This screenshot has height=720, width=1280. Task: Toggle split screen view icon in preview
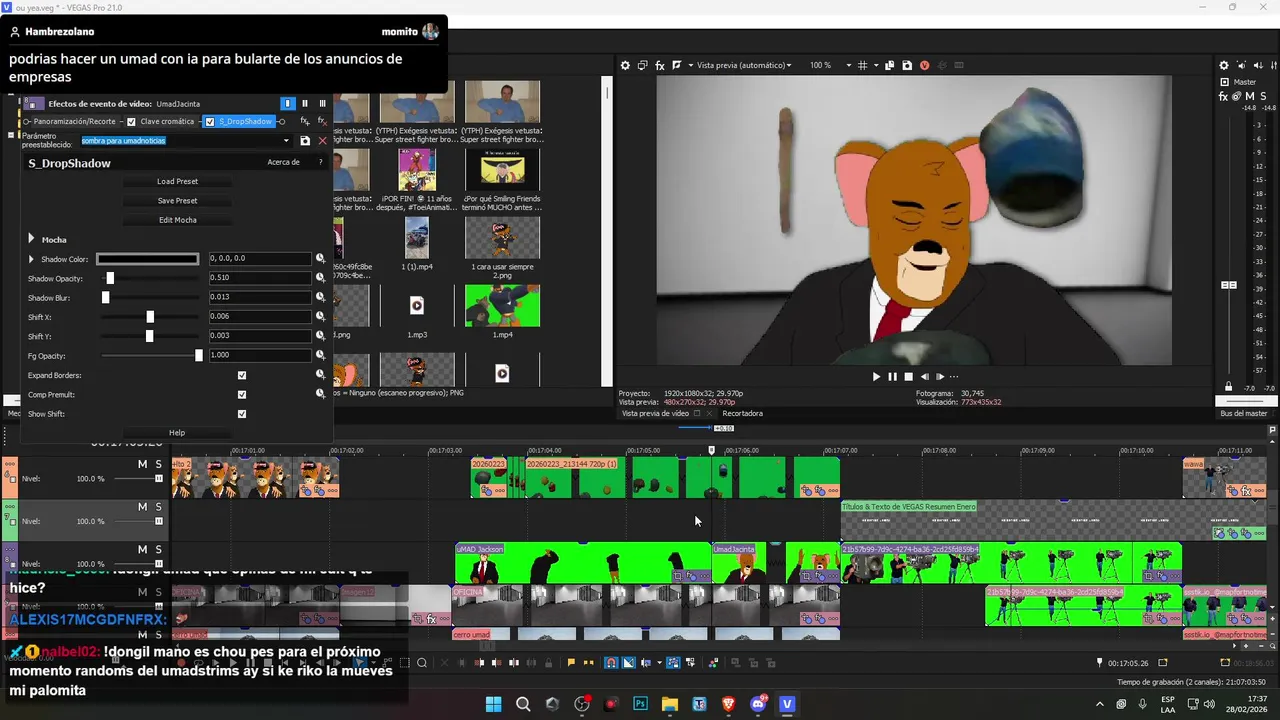[x=677, y=65]
